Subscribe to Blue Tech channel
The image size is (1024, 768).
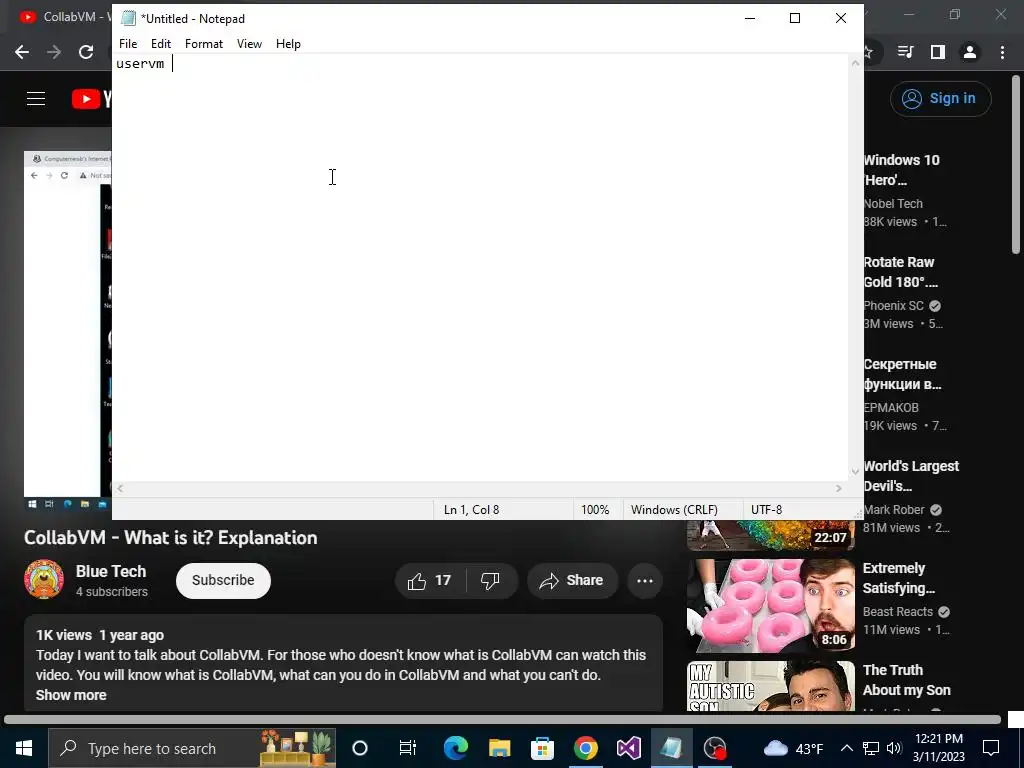click(223, 581)
